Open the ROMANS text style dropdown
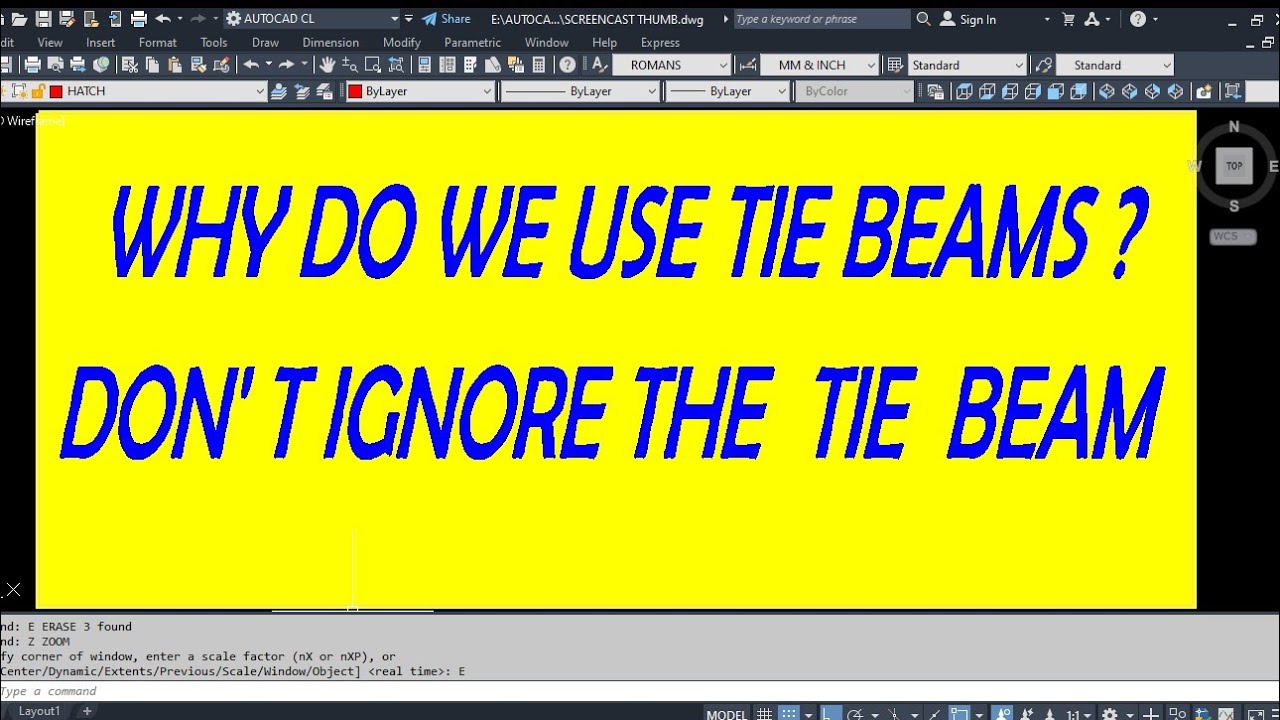Screen dimensions: 1280x720 click(x=723, y=65)
